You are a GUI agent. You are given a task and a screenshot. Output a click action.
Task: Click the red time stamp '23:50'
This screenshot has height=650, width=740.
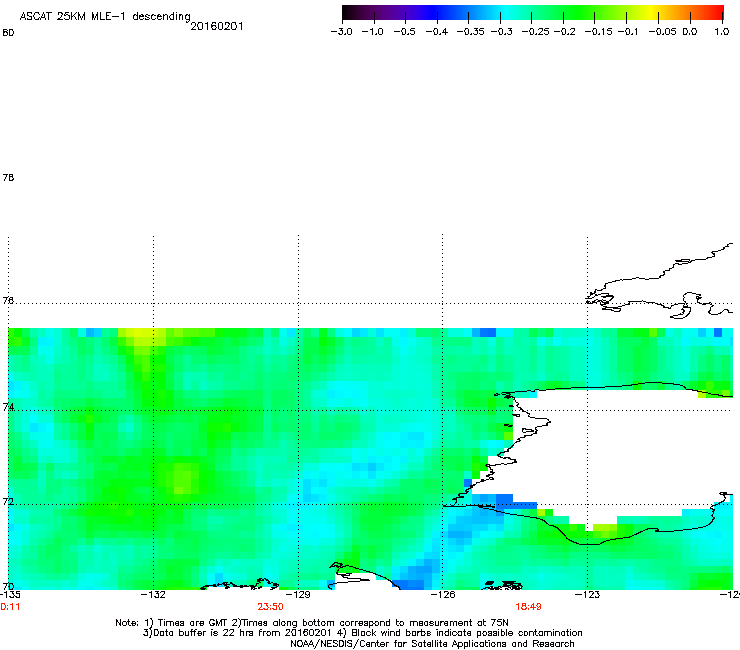click(270, 607)
